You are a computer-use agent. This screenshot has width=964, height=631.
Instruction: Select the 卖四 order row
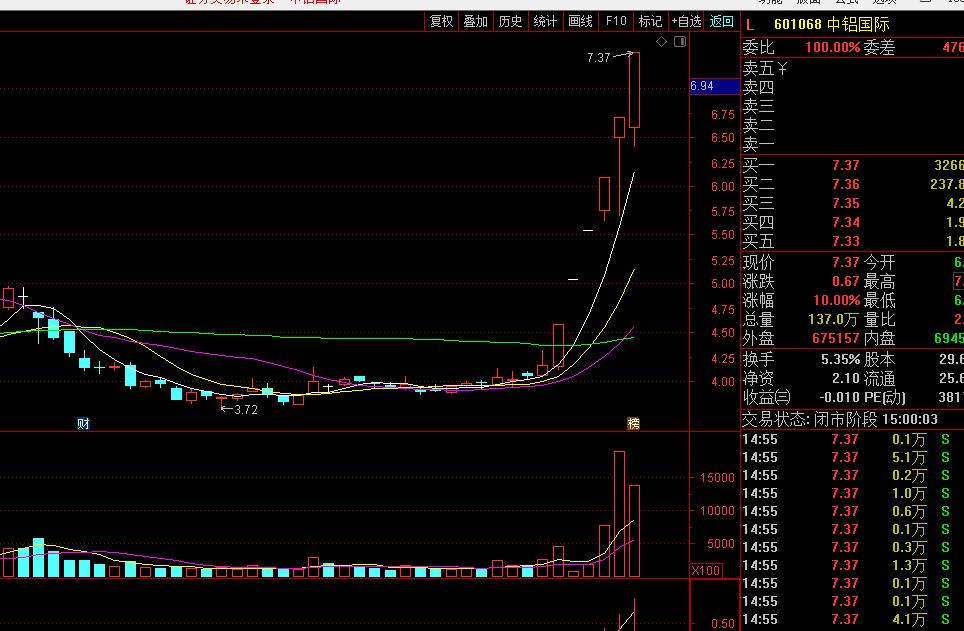point(852,87)
